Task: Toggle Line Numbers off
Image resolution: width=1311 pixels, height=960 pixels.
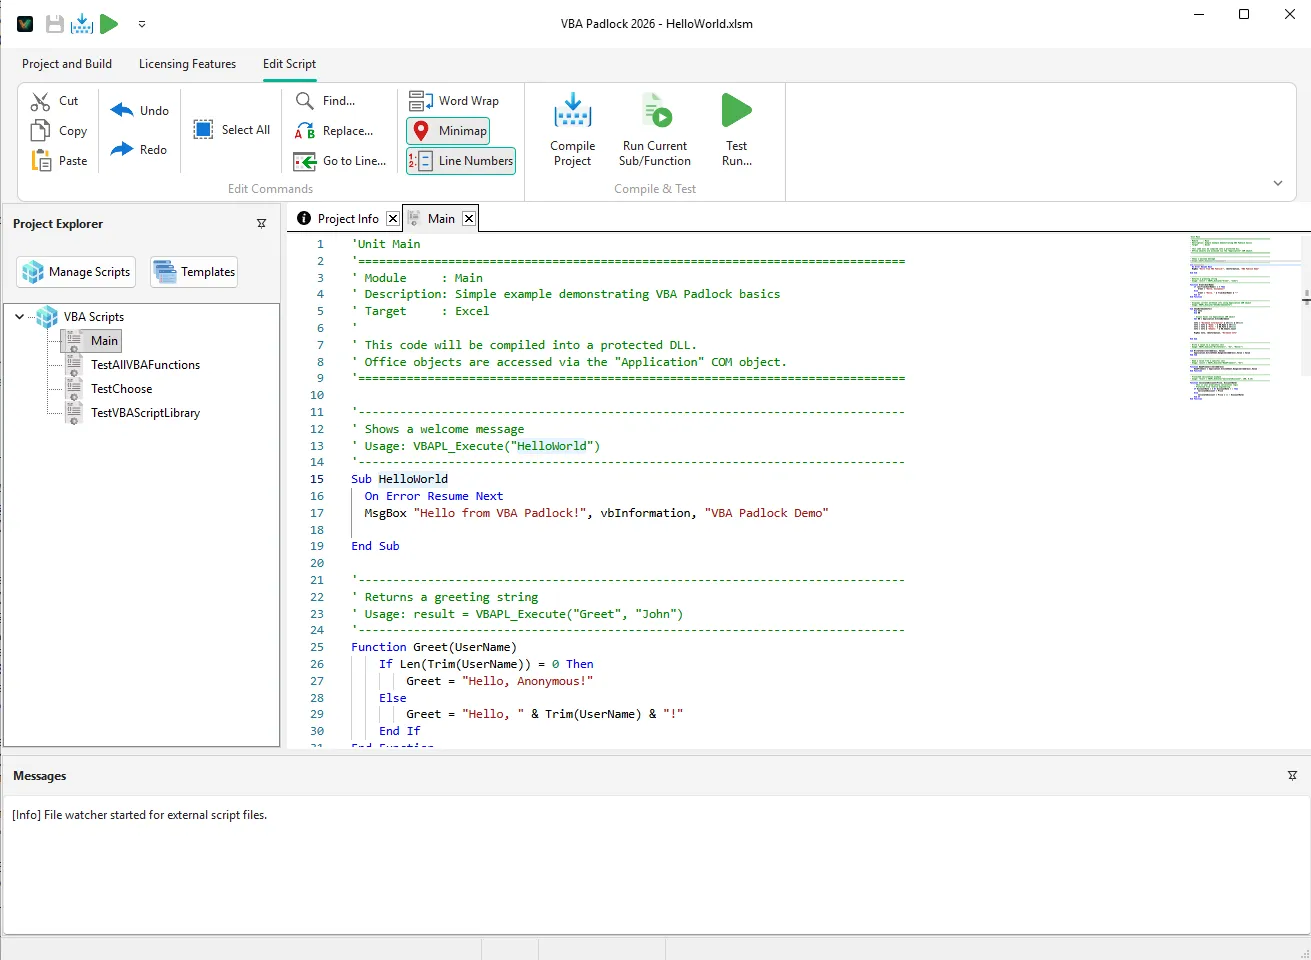Action: click(x=461, y=160)
